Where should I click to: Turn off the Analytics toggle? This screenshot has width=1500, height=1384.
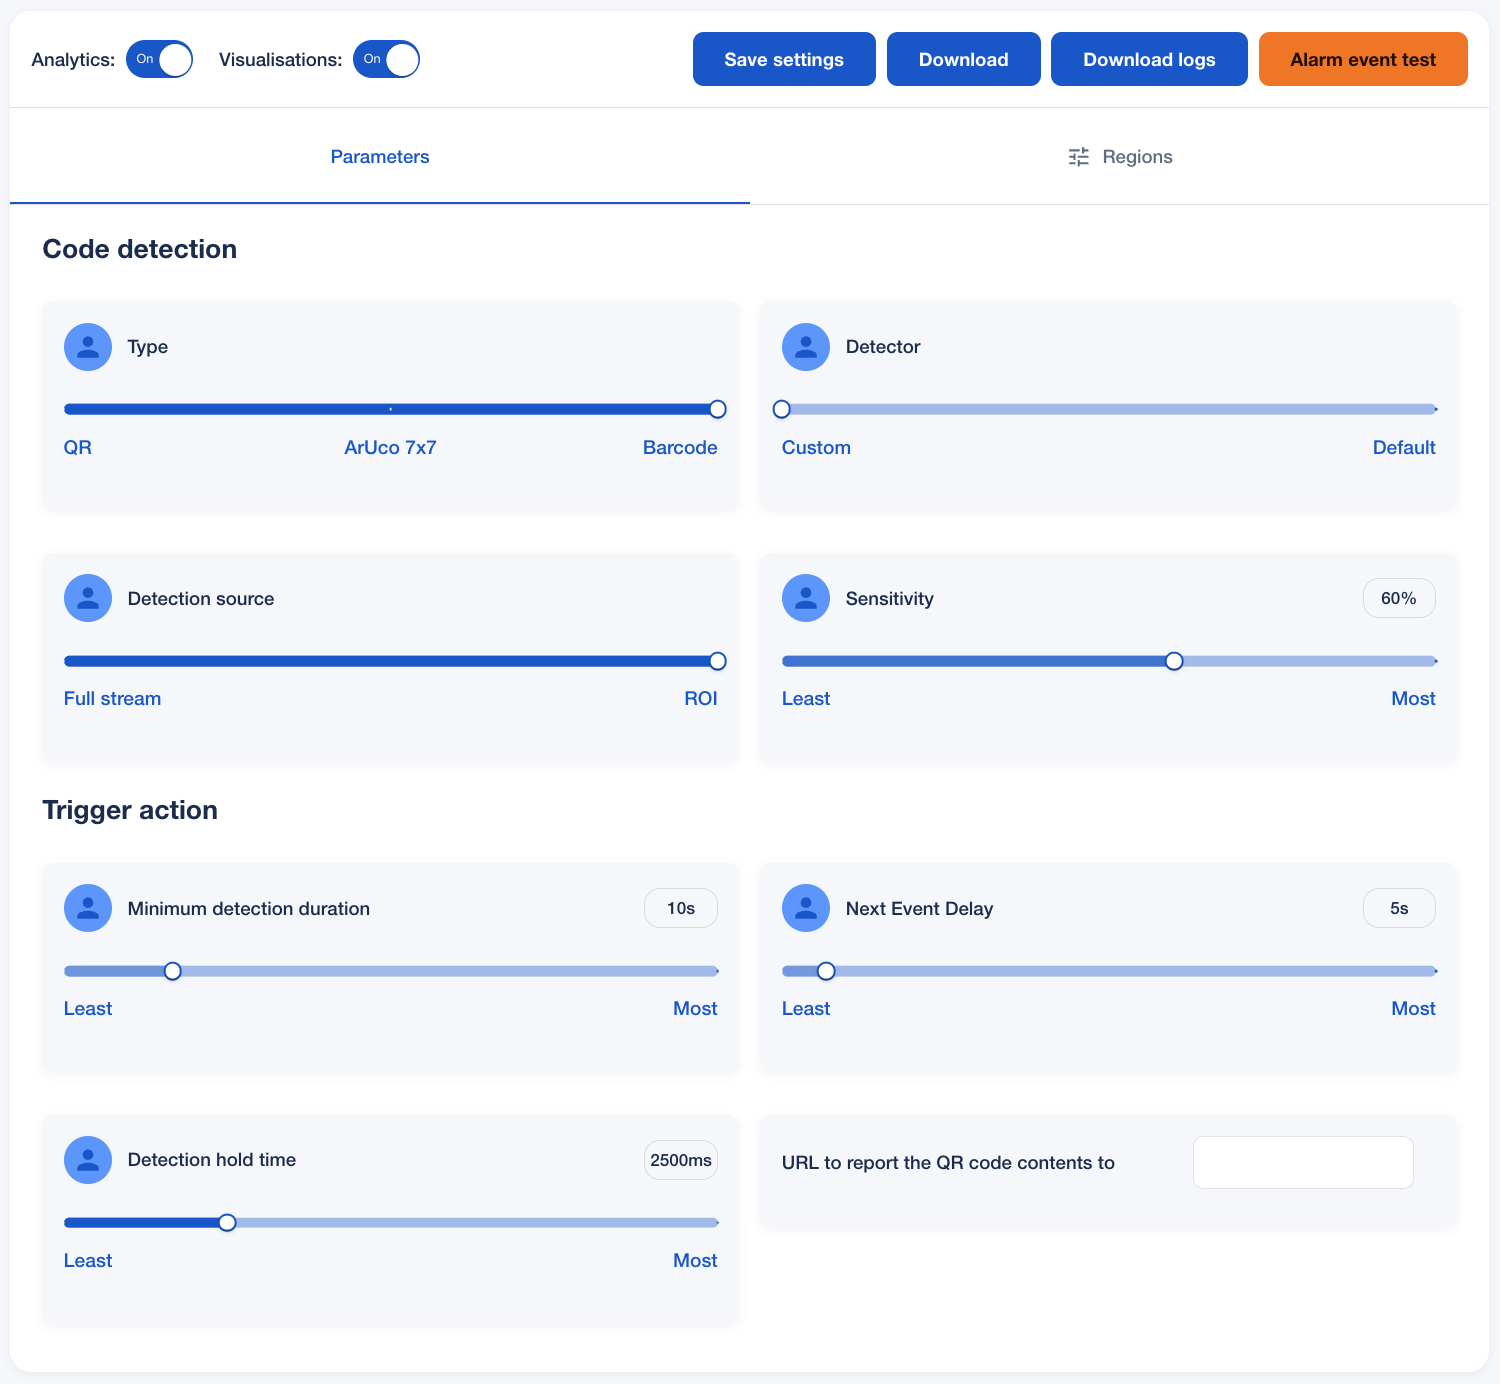(160, 59)
